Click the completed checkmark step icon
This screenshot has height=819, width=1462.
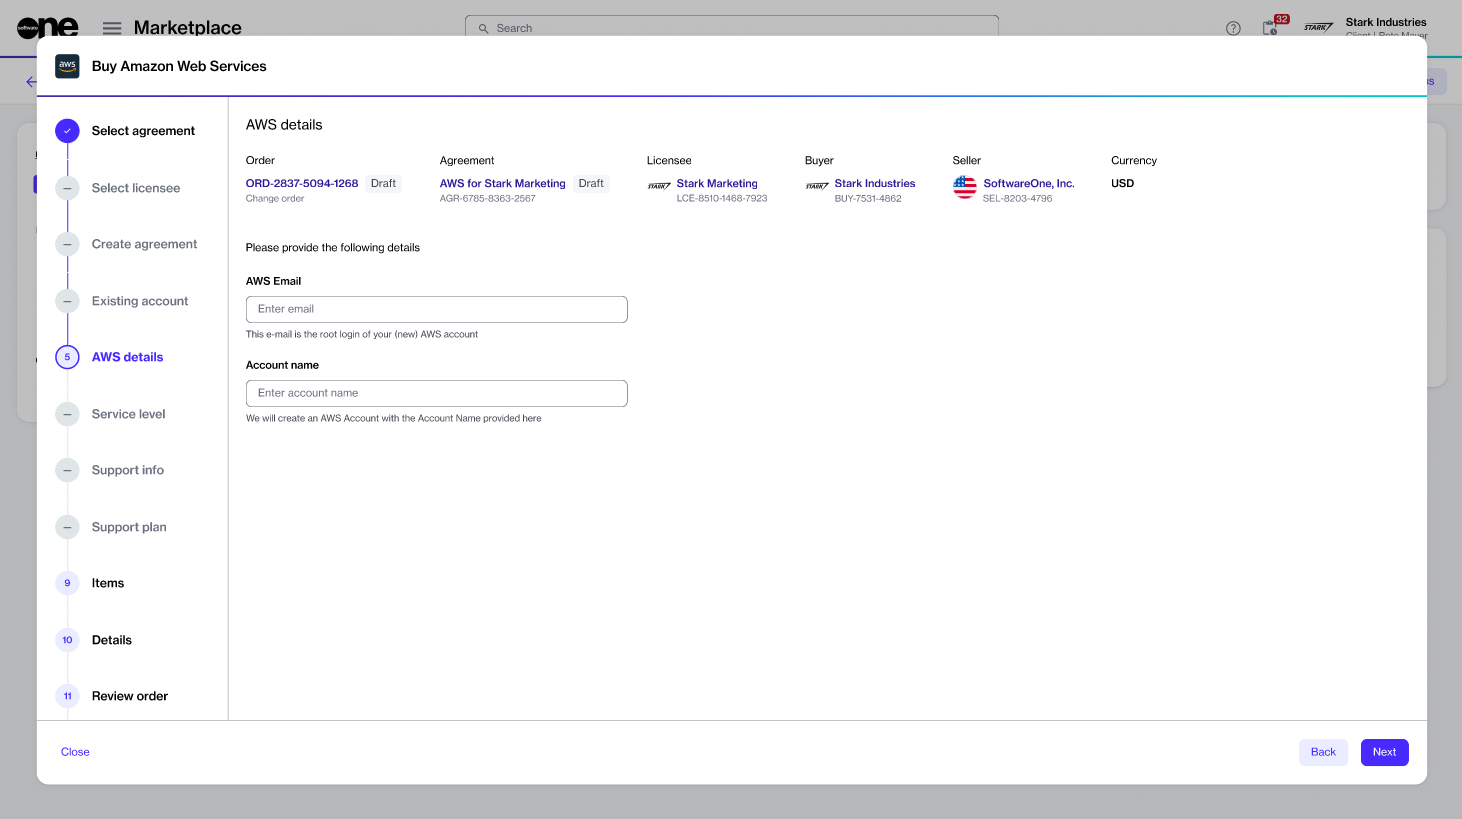coord(67,131)
